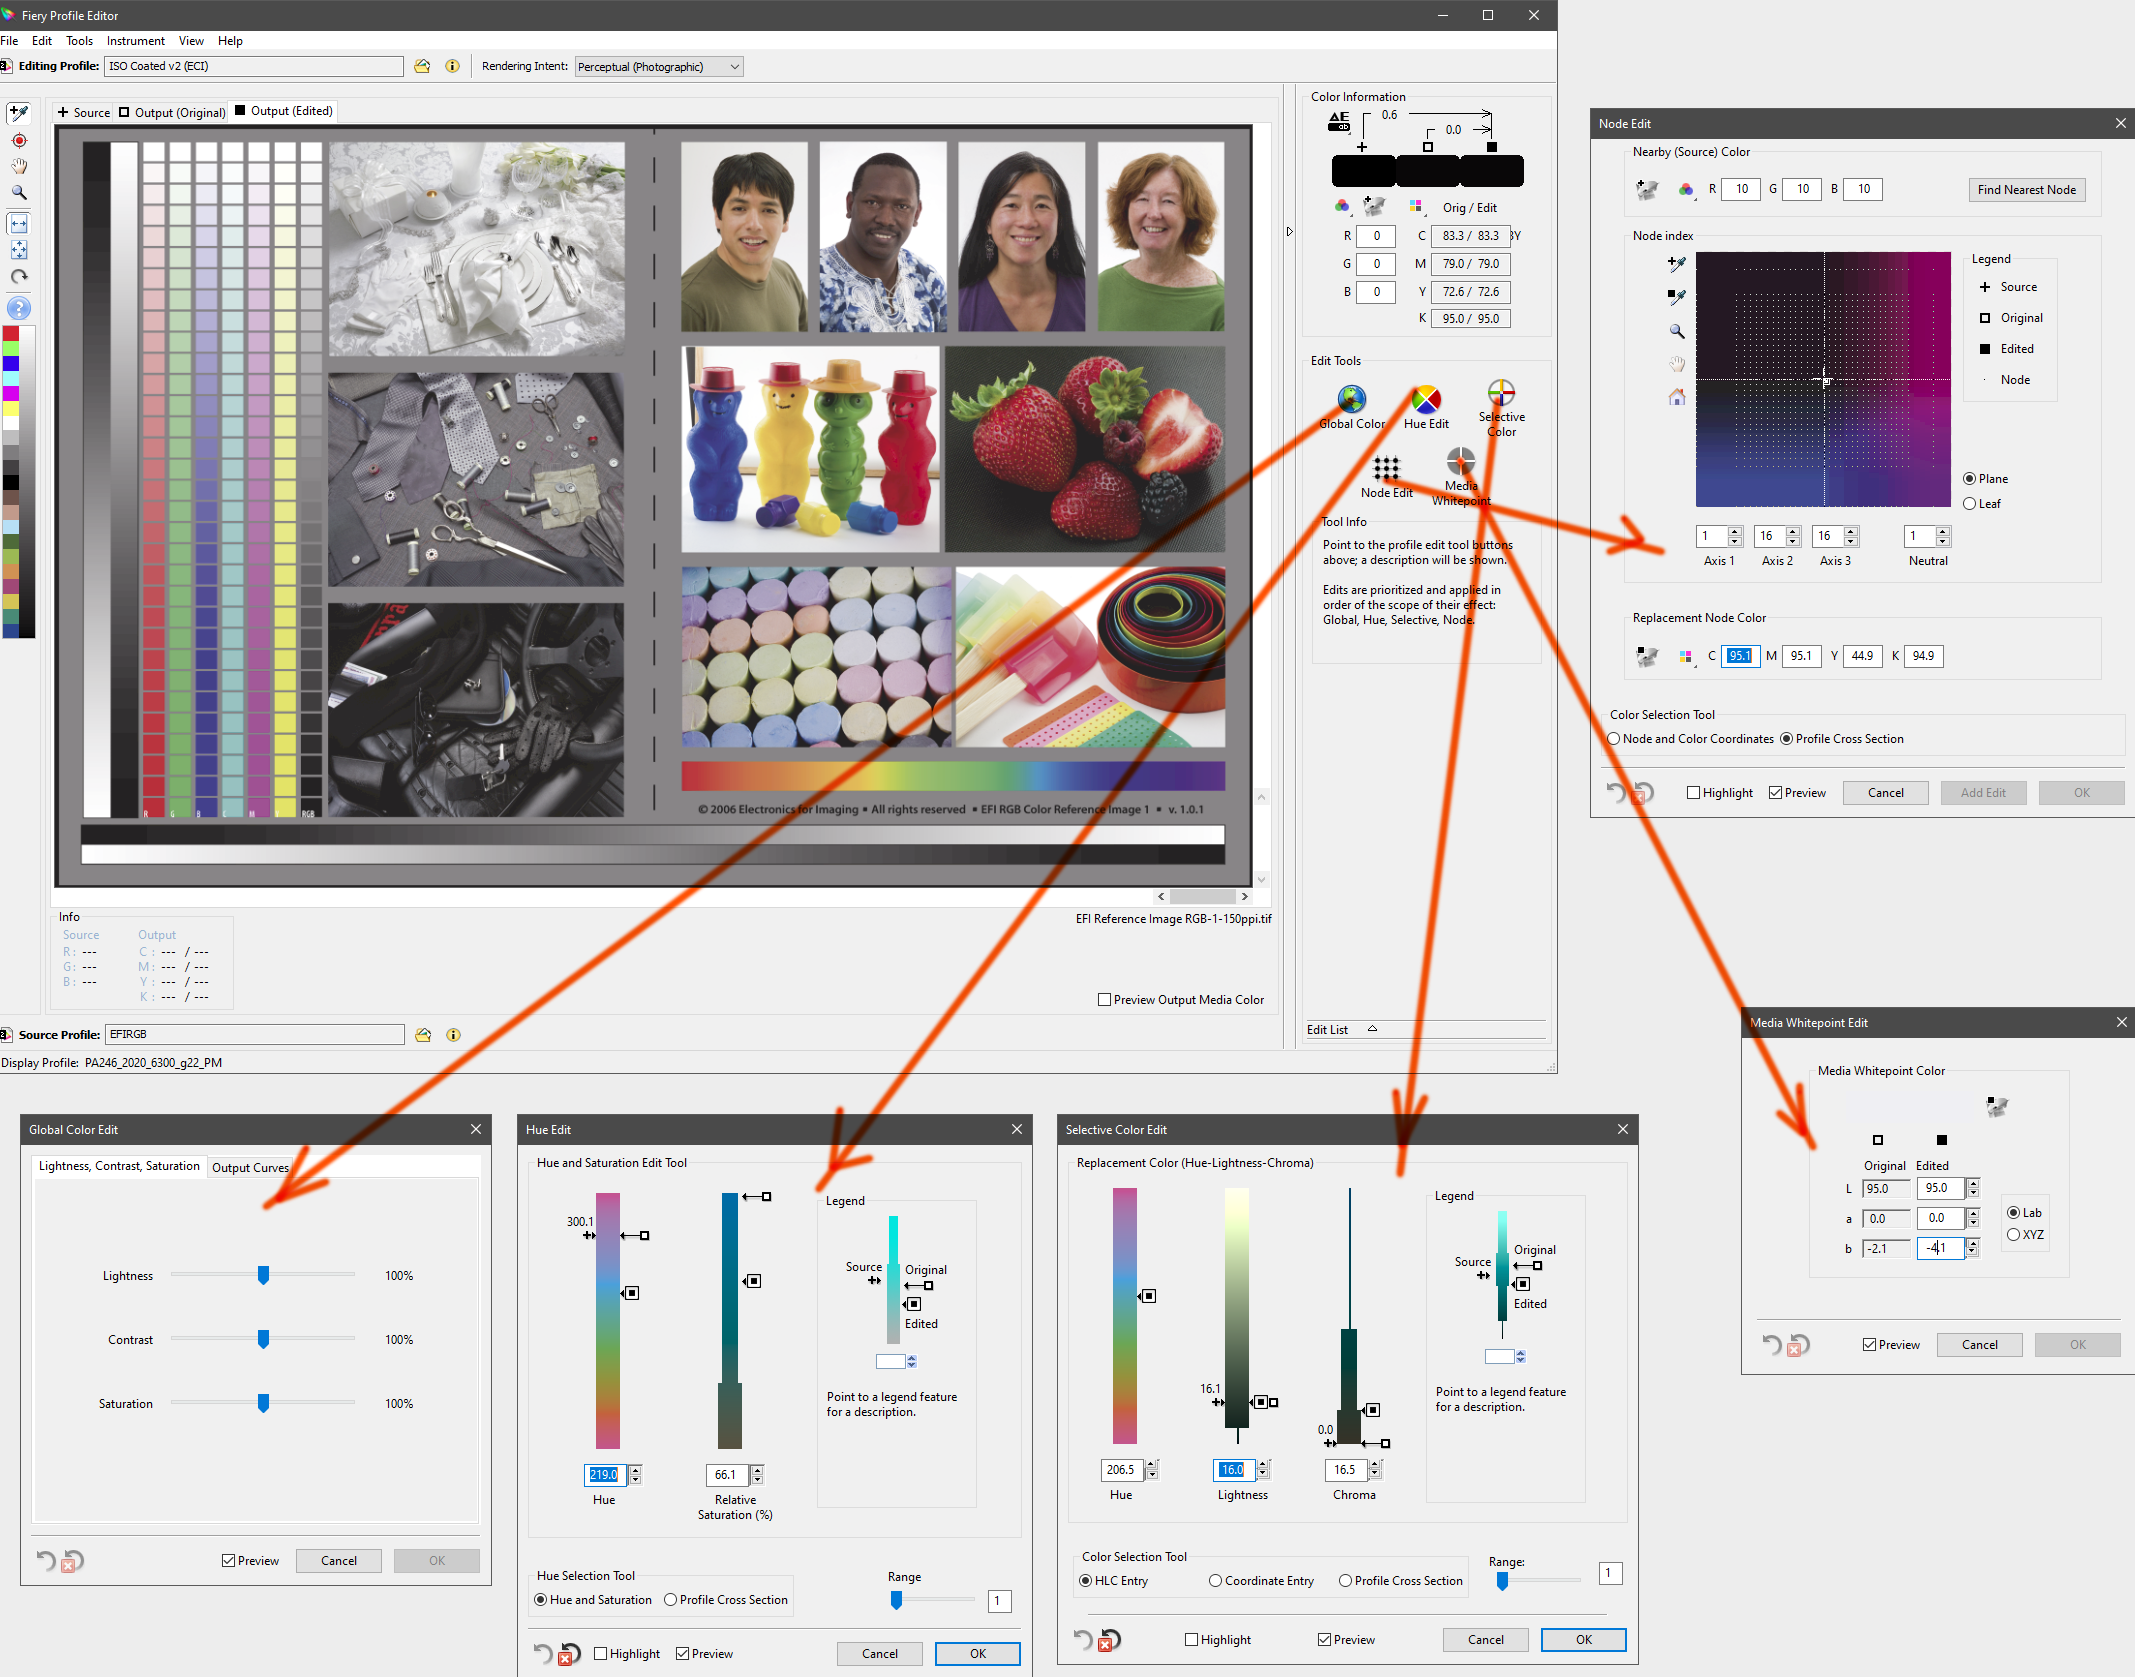Image resolution: width=2135 pixels, height=1677 pixels.
Task: Click the blue help question mark icon
Action: click(19, 308)
